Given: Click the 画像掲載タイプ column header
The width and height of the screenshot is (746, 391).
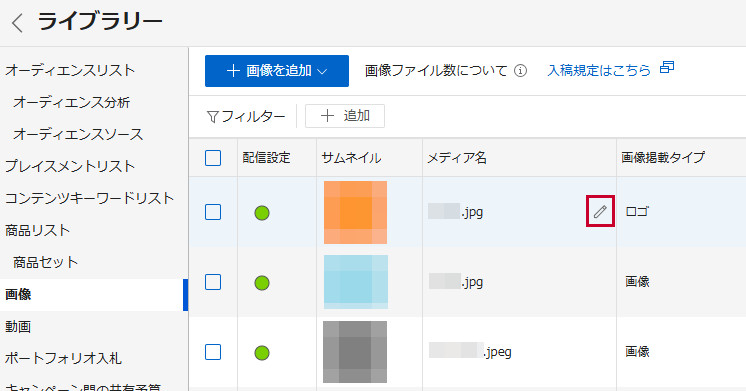Looking at the screenshot, I should (x=663, y=158).
